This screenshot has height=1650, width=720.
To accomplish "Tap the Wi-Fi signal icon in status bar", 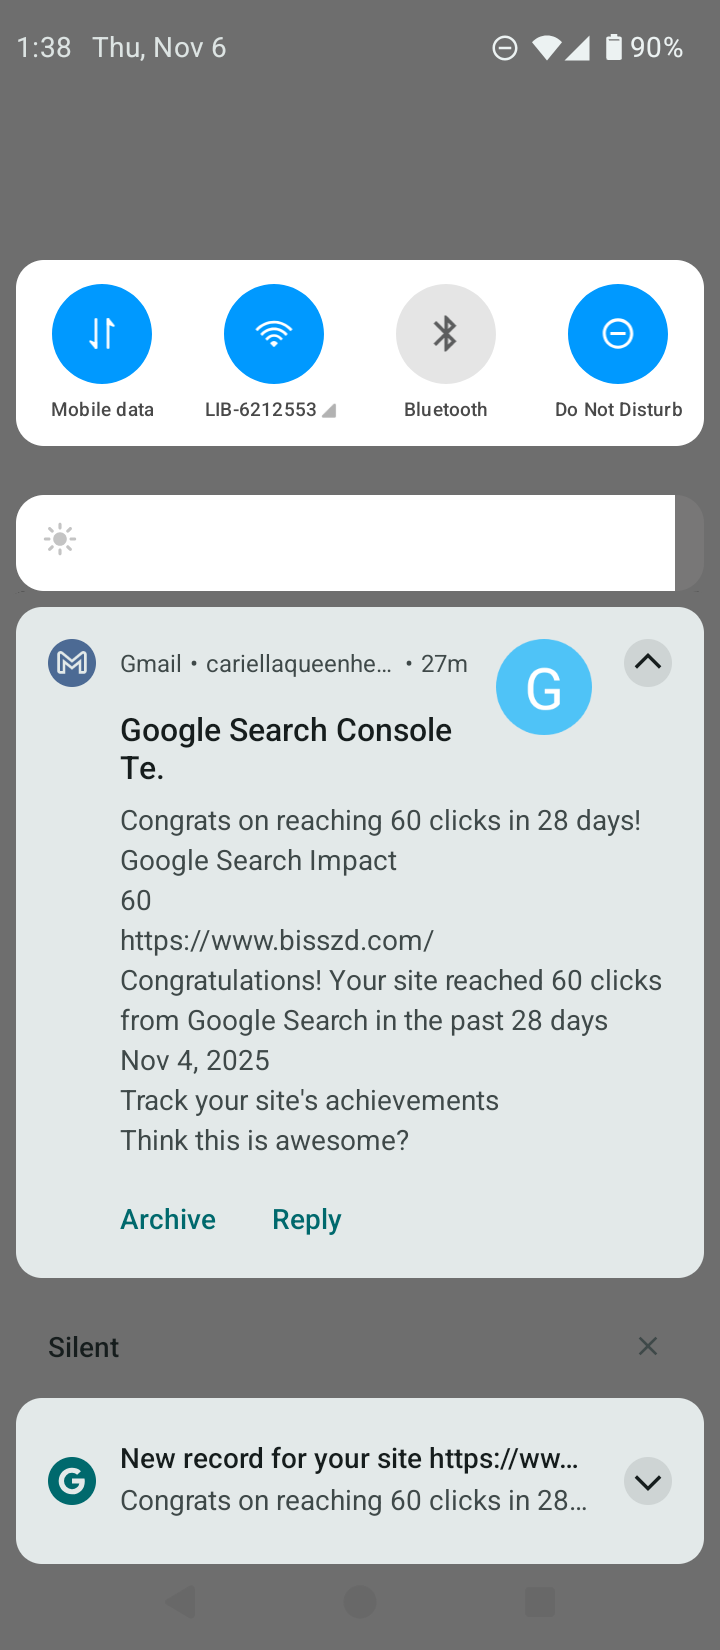I will coord(546,47).
